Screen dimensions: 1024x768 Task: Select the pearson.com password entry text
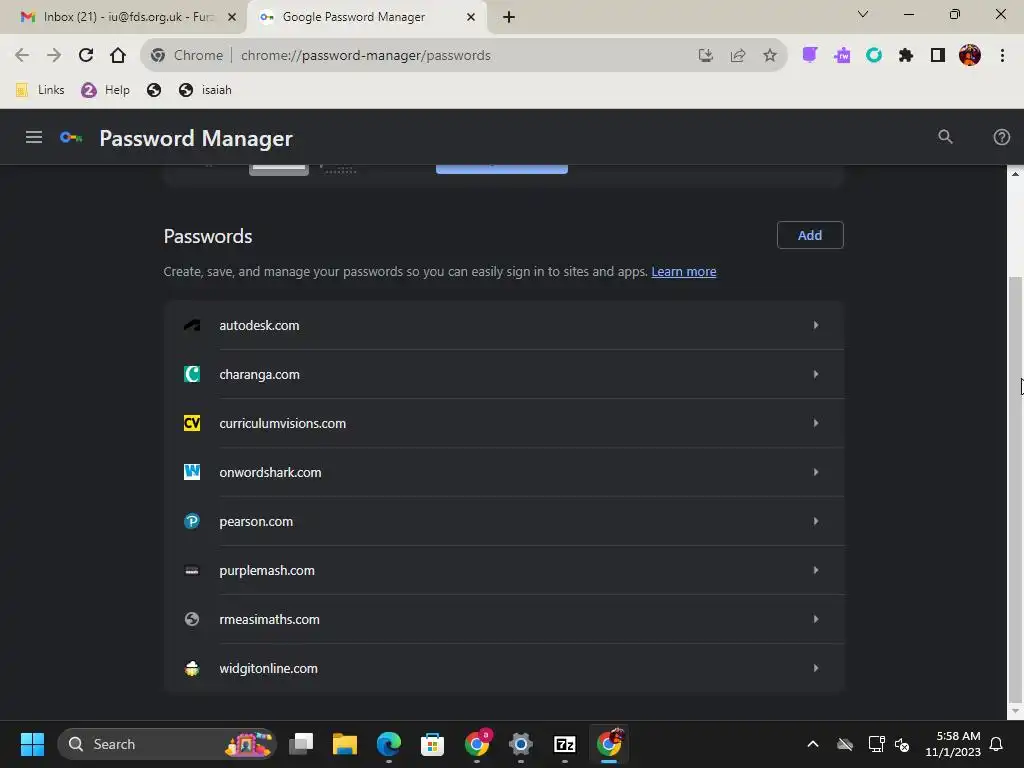point(256,521)
